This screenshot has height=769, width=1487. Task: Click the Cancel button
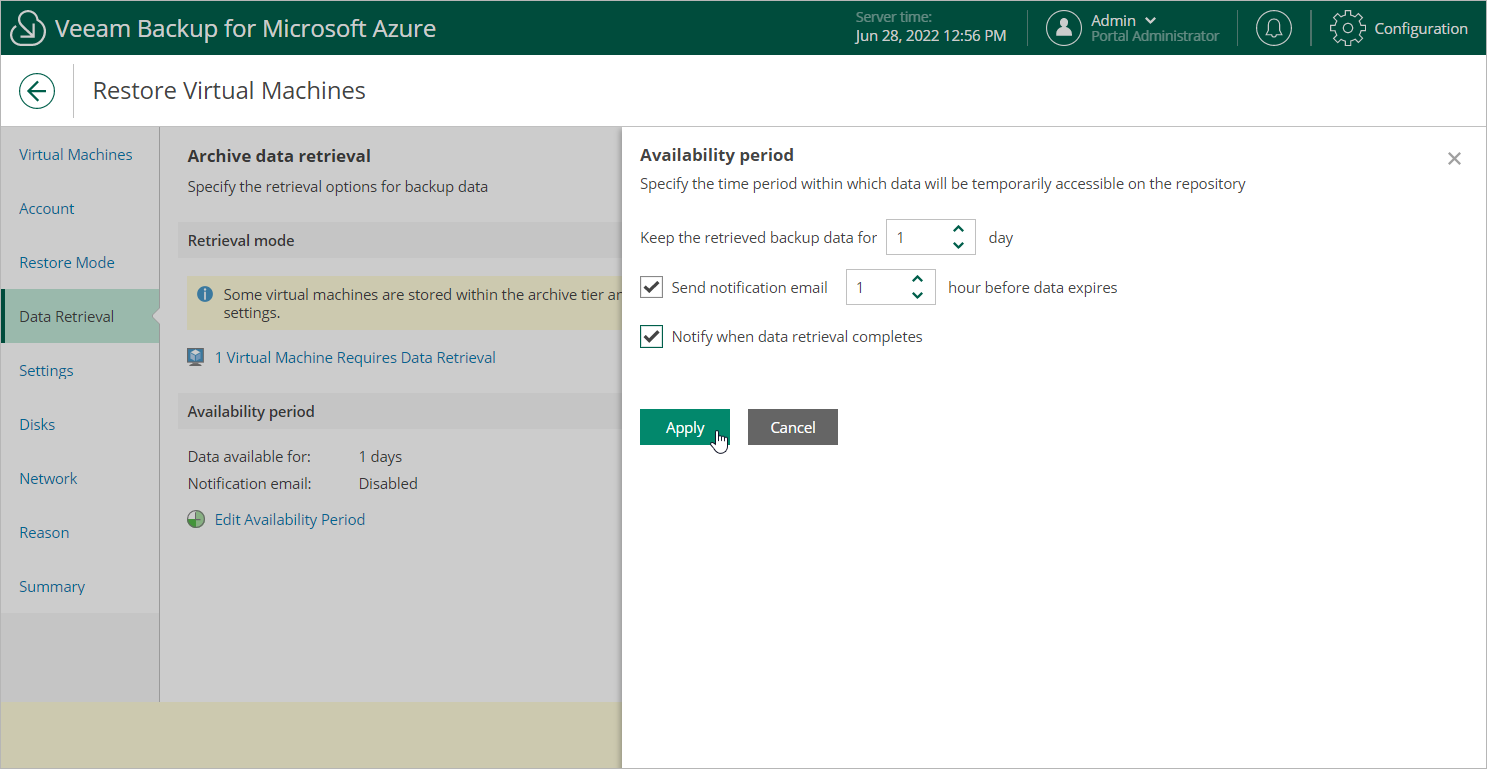click(x=793, y=427)
